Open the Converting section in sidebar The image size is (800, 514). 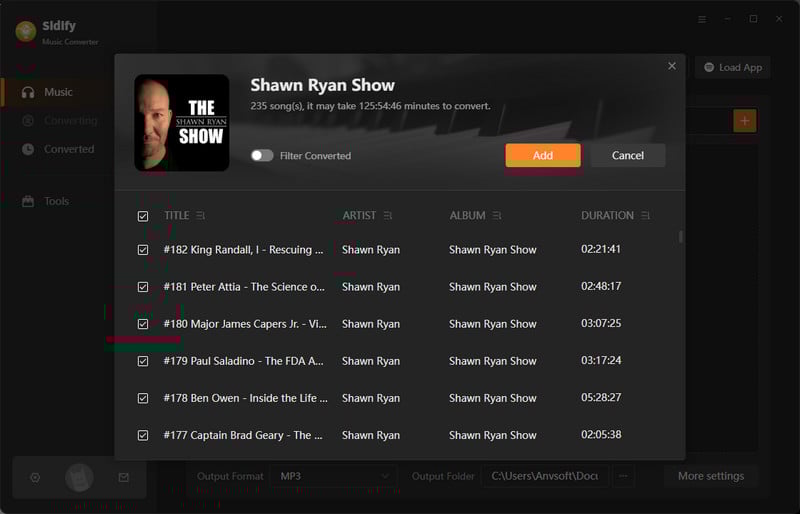tap(58, 120)
